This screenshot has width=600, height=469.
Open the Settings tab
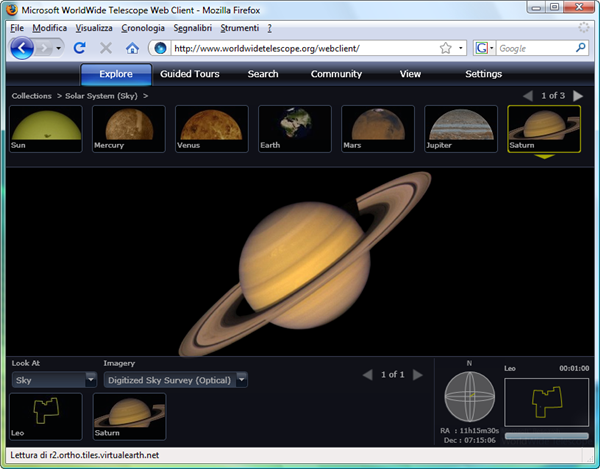483,74
